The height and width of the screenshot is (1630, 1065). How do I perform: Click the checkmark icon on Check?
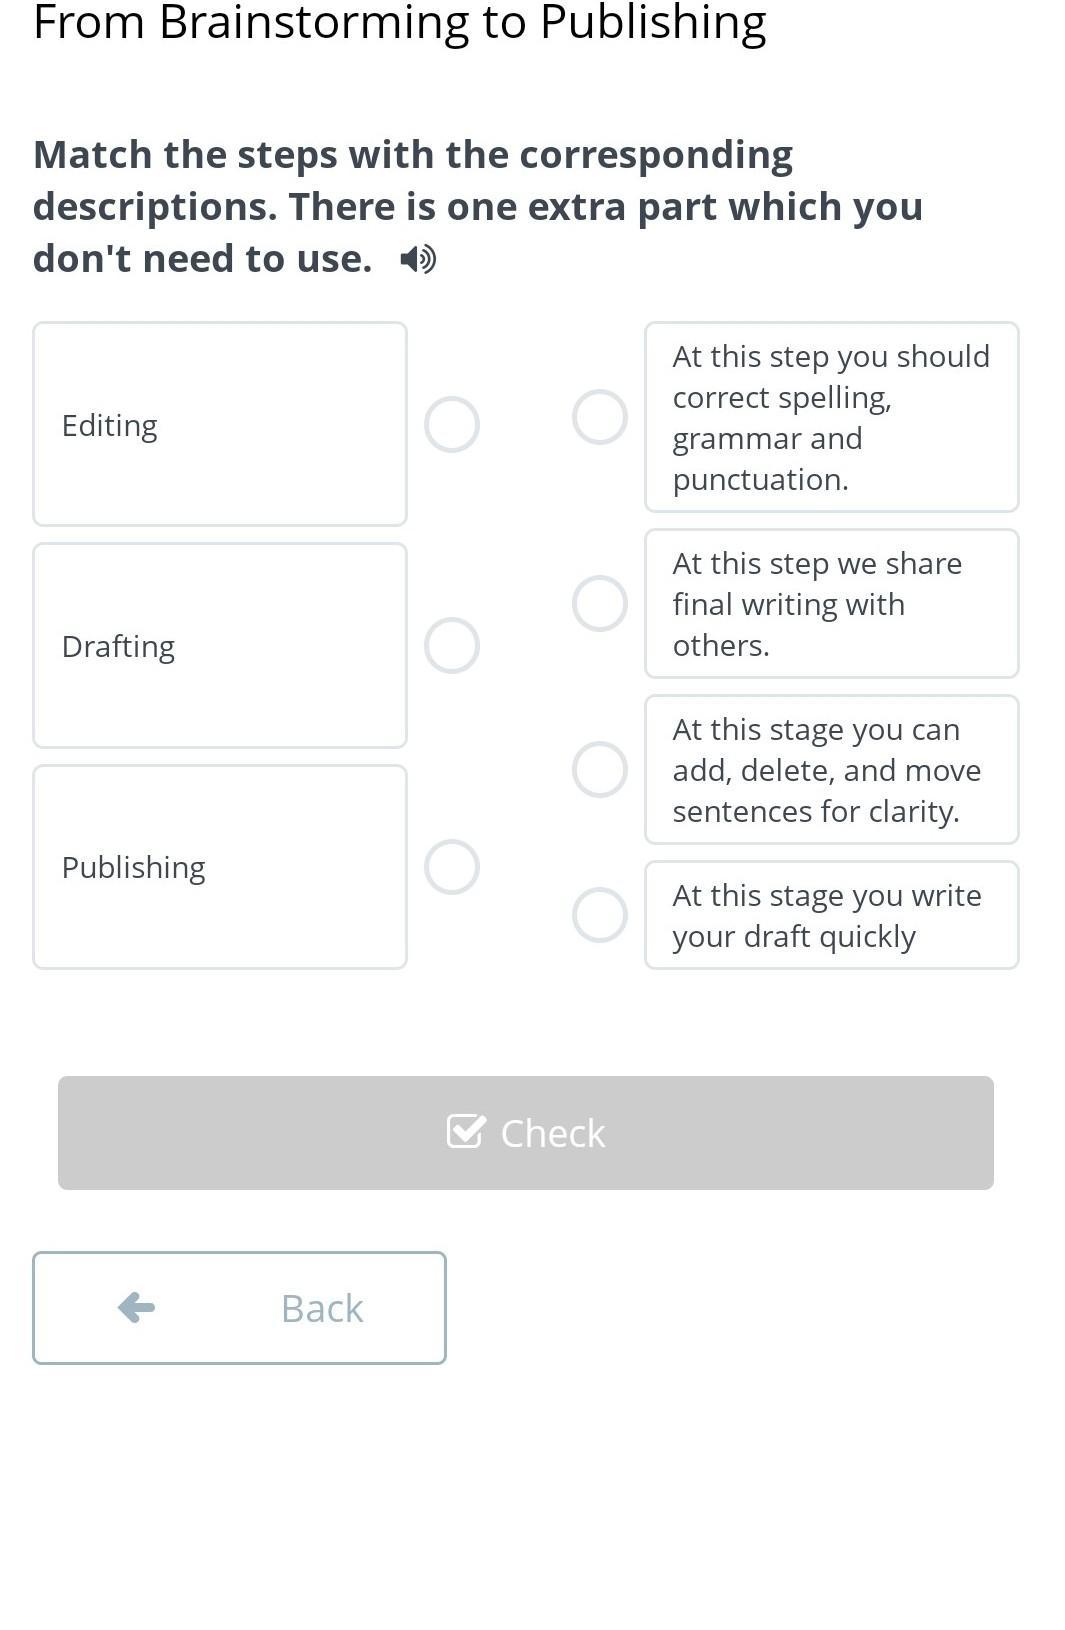tap(465, 1132)
